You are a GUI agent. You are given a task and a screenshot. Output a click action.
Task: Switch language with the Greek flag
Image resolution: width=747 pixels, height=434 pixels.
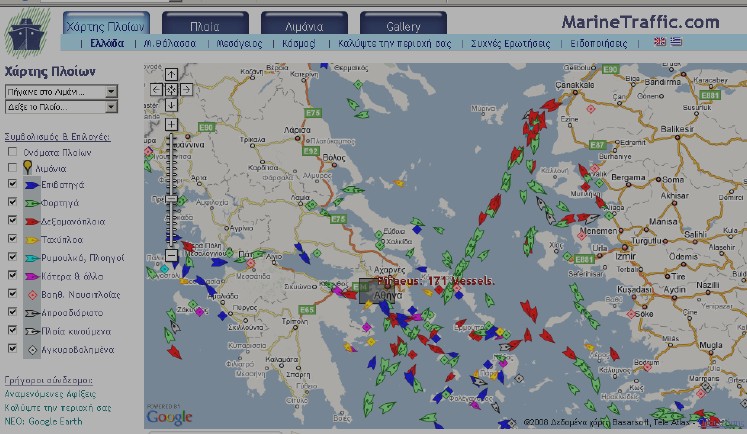click(676, 42)
